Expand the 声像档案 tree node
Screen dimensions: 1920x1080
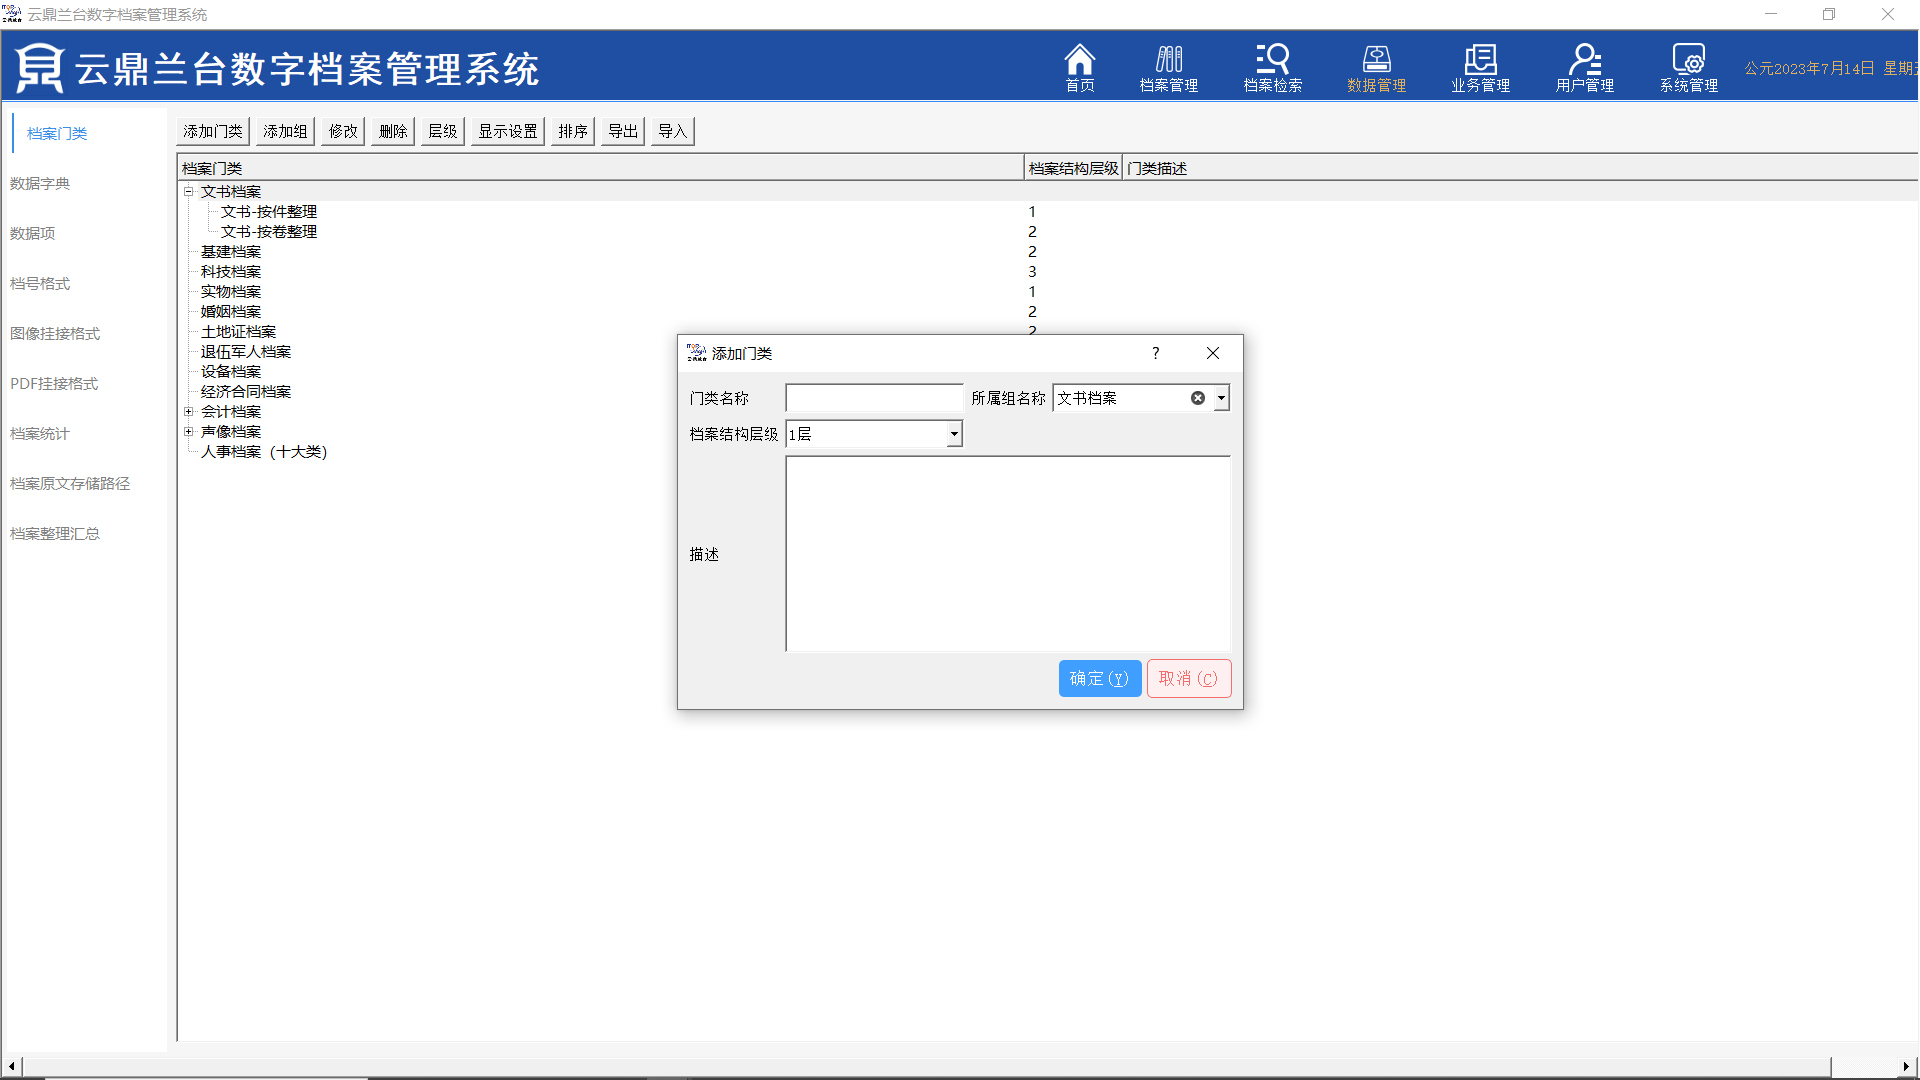188,431
